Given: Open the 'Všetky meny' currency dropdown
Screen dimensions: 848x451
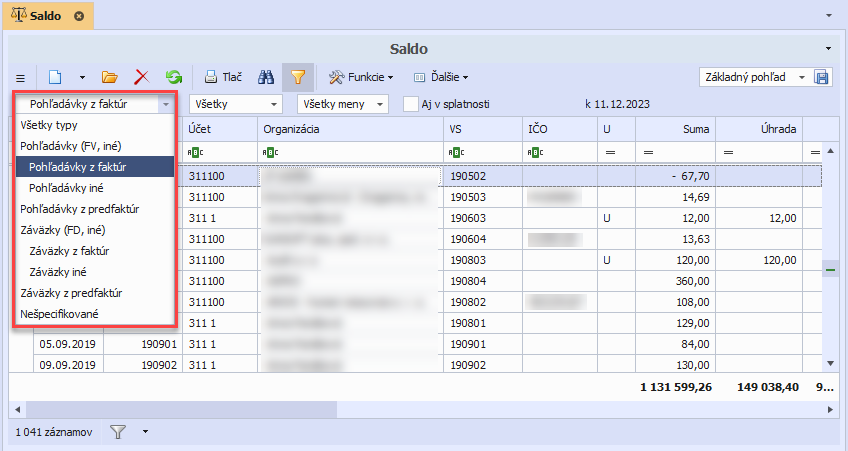Looking at the screenshot, I should point(344,103).
